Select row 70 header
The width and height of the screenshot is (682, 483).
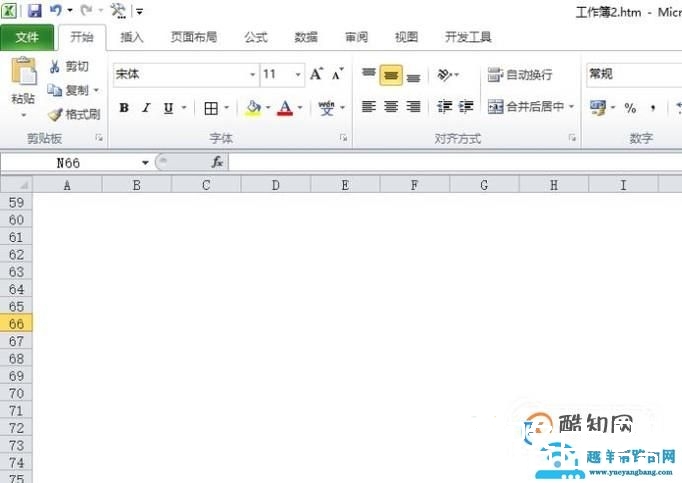coord(16,393)
